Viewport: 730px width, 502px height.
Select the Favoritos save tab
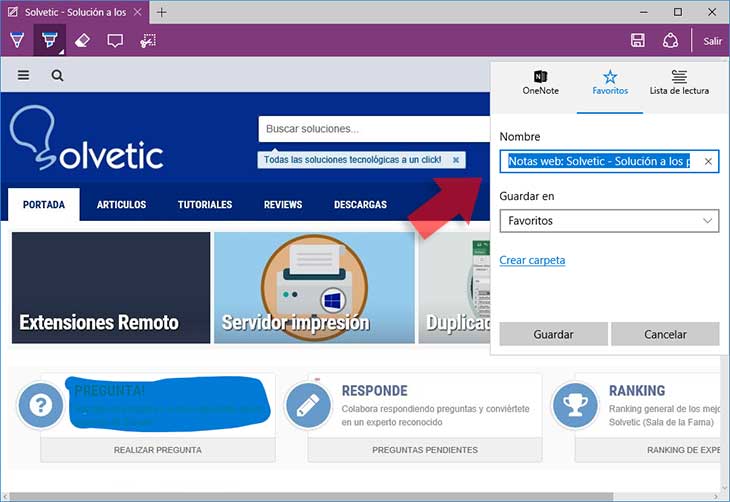pyautogui.click(x=610, y=83)
